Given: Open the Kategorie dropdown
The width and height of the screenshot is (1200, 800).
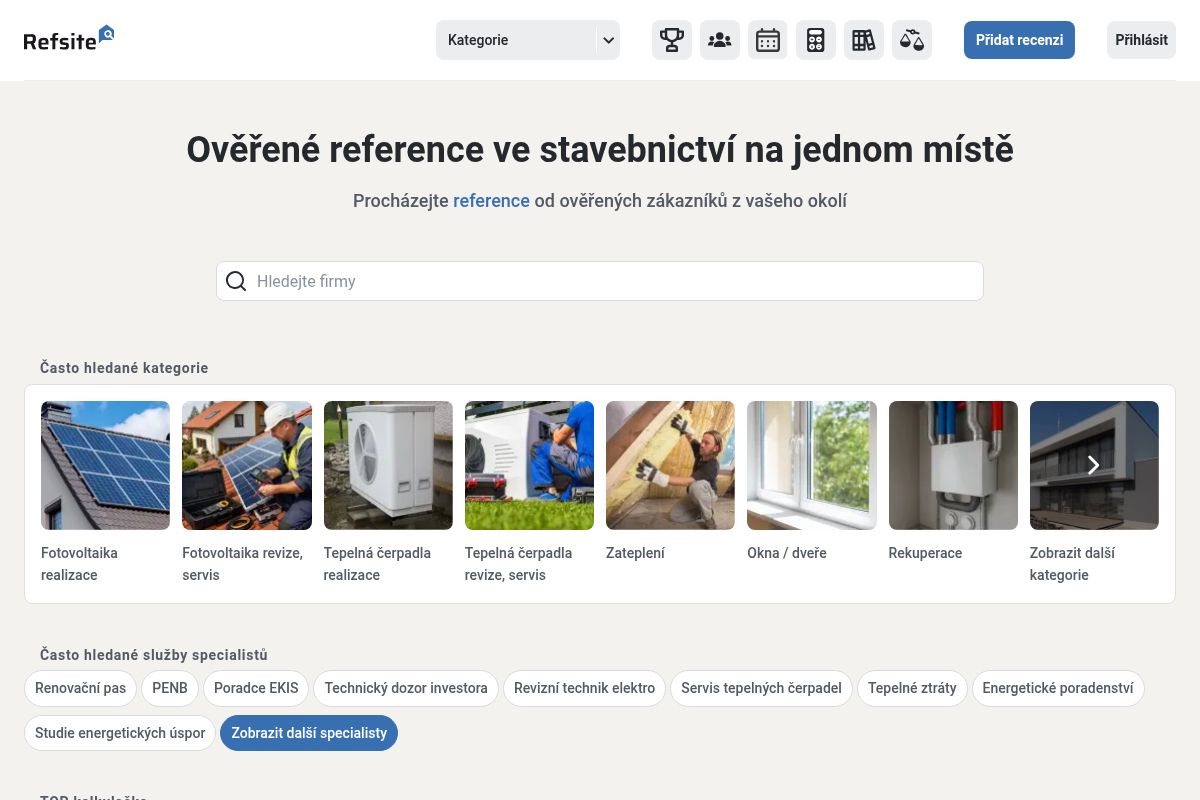Looking at the screenshot, I should pyautogui.click(x=528, y=40).
